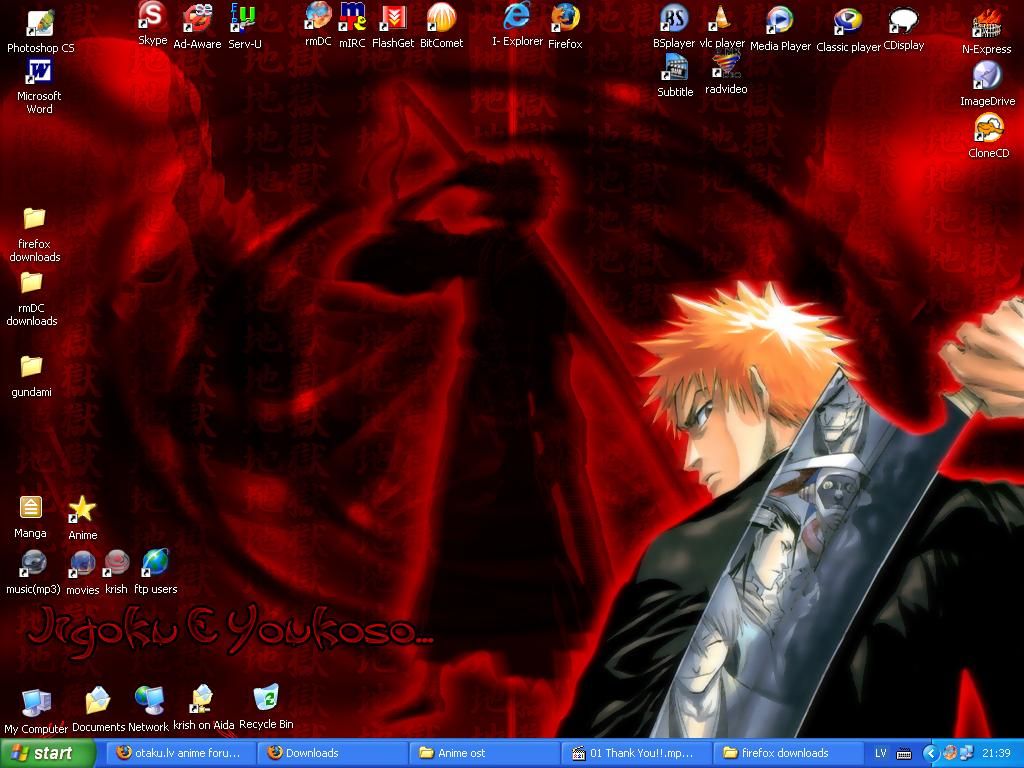Open the krish on Aida shortcut
1024x768 pixels.
pyautogui.click(x=202, y=699)
